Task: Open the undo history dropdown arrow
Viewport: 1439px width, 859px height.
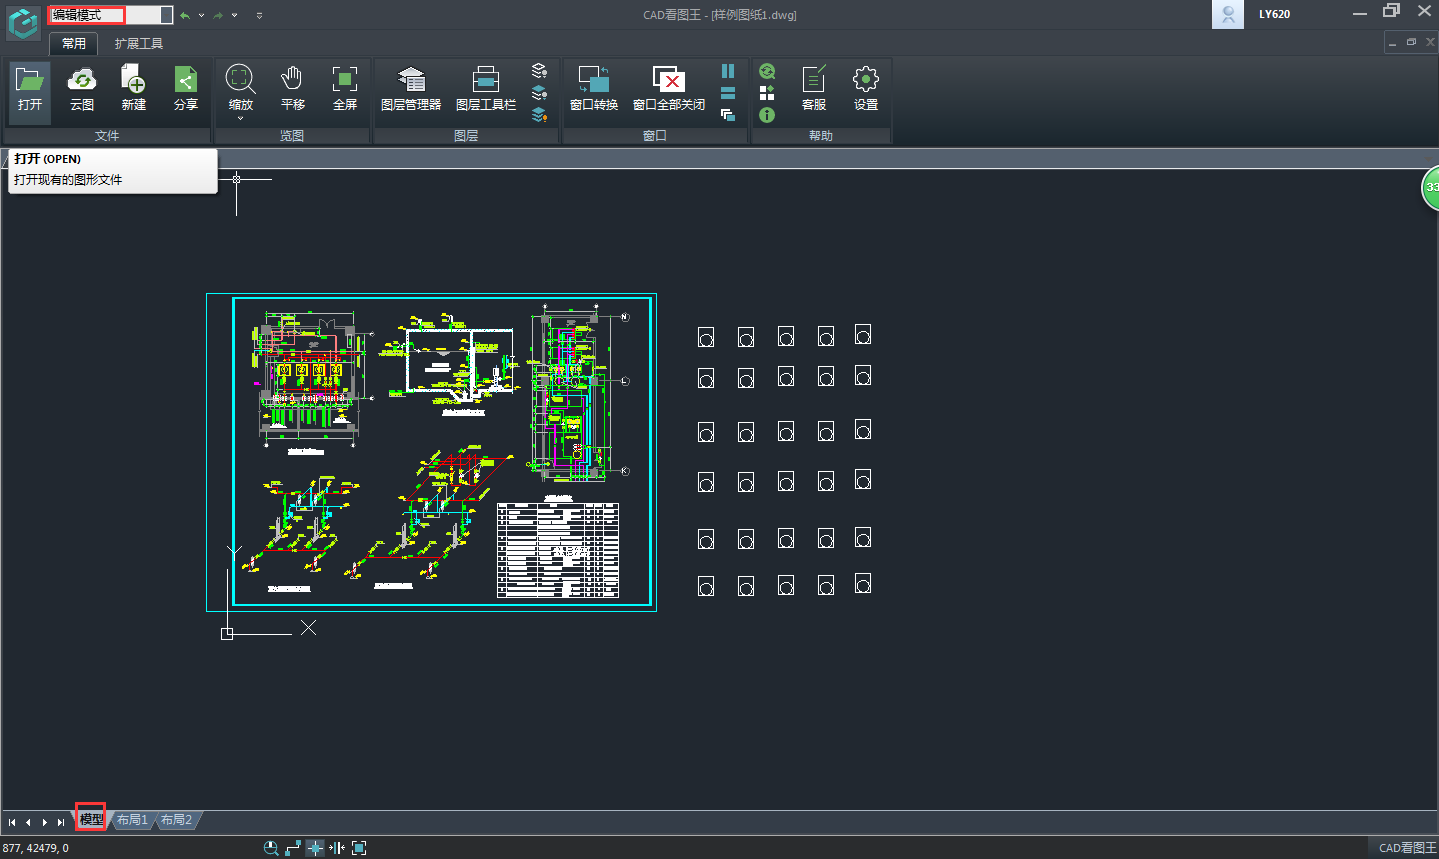Action: (x=201, y=16)
